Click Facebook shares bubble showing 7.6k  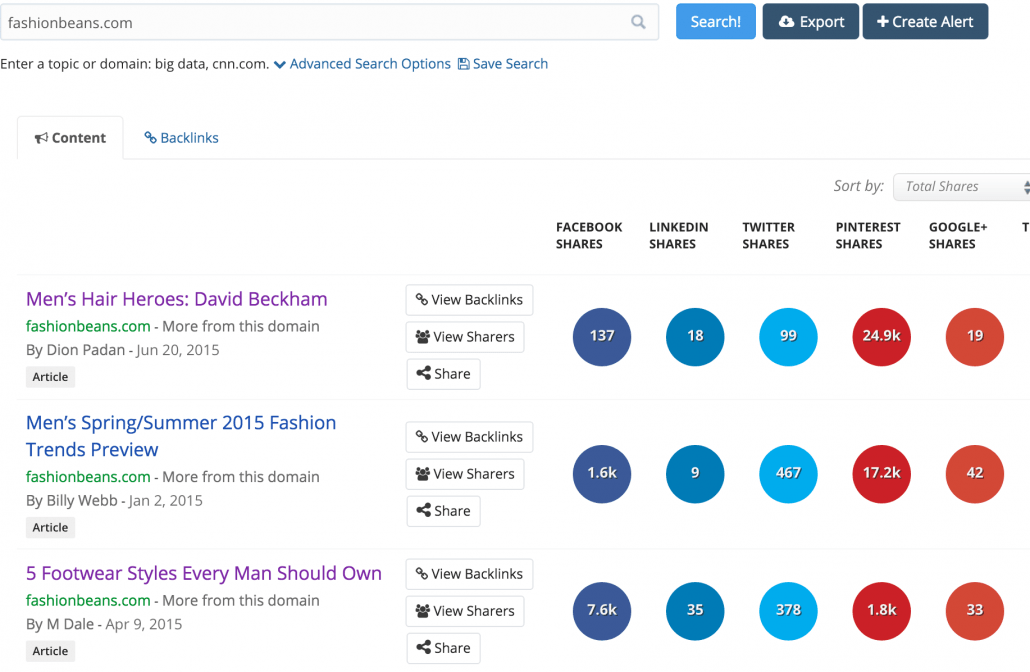point(602,610)
